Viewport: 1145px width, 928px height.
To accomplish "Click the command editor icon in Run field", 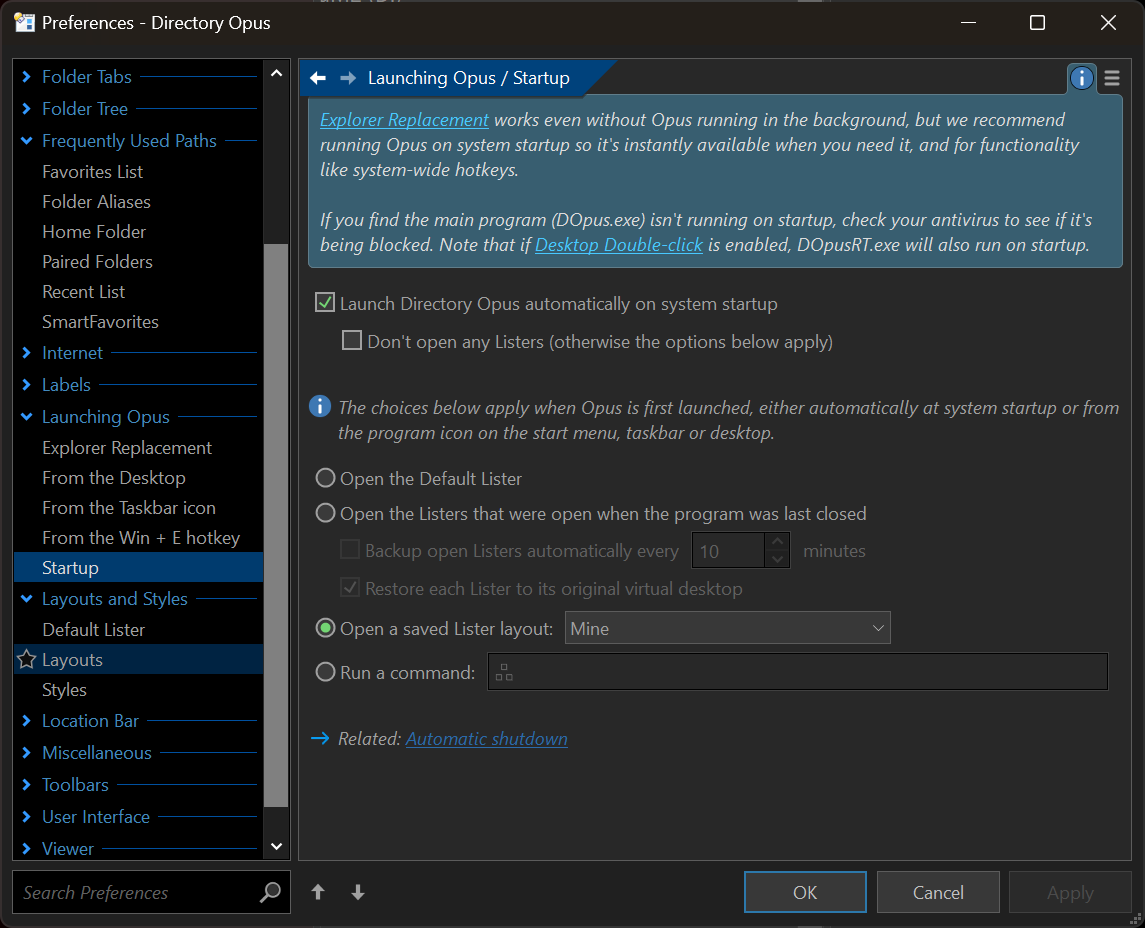I will click(504, 672).
